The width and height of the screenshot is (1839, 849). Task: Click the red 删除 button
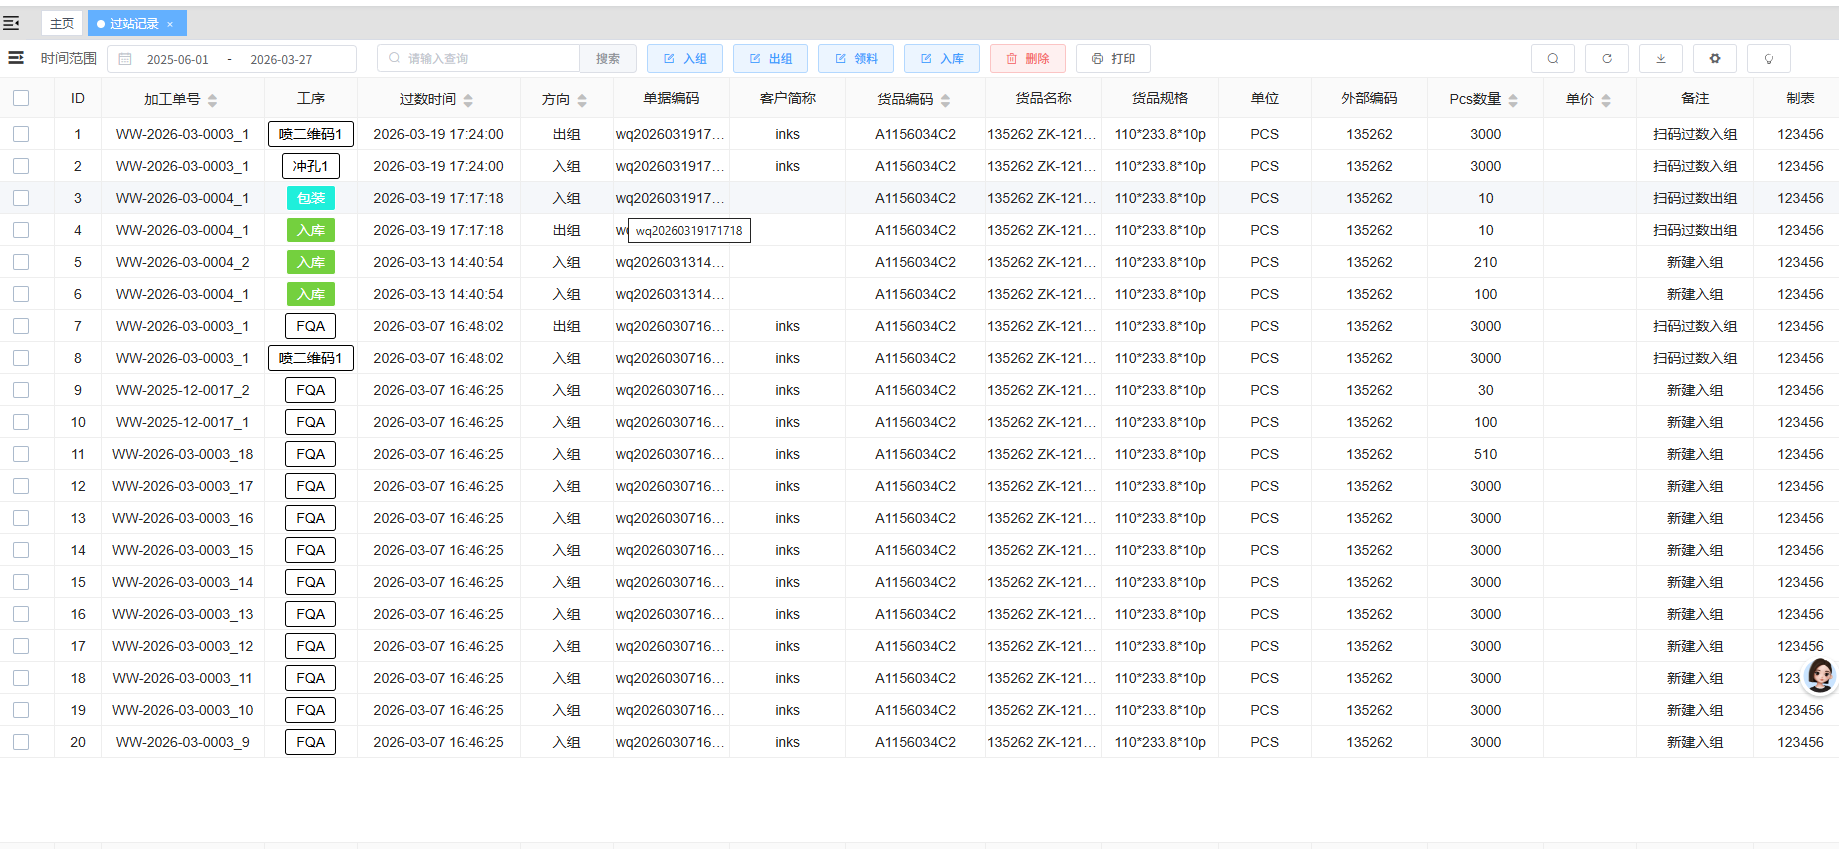point(1027,59)
